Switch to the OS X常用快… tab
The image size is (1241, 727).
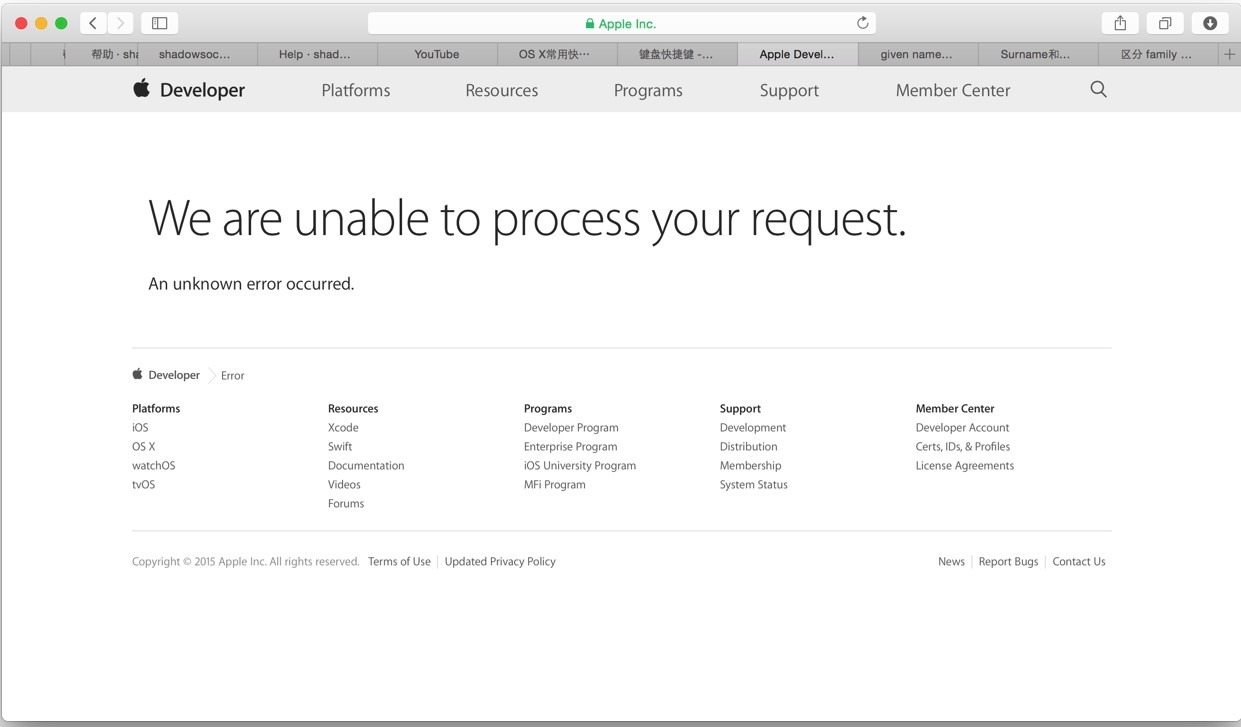[x=554, y=54]
